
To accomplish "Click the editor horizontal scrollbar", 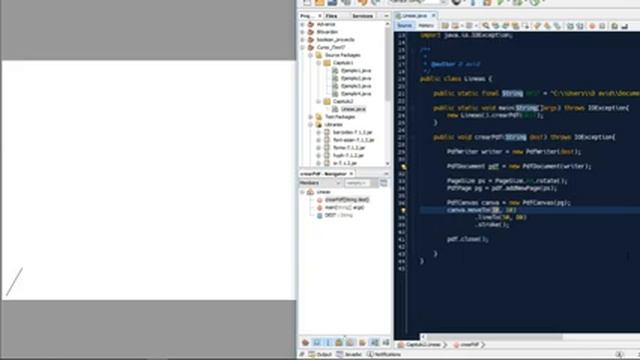I will pyautogui.click(x=494, y=337).
